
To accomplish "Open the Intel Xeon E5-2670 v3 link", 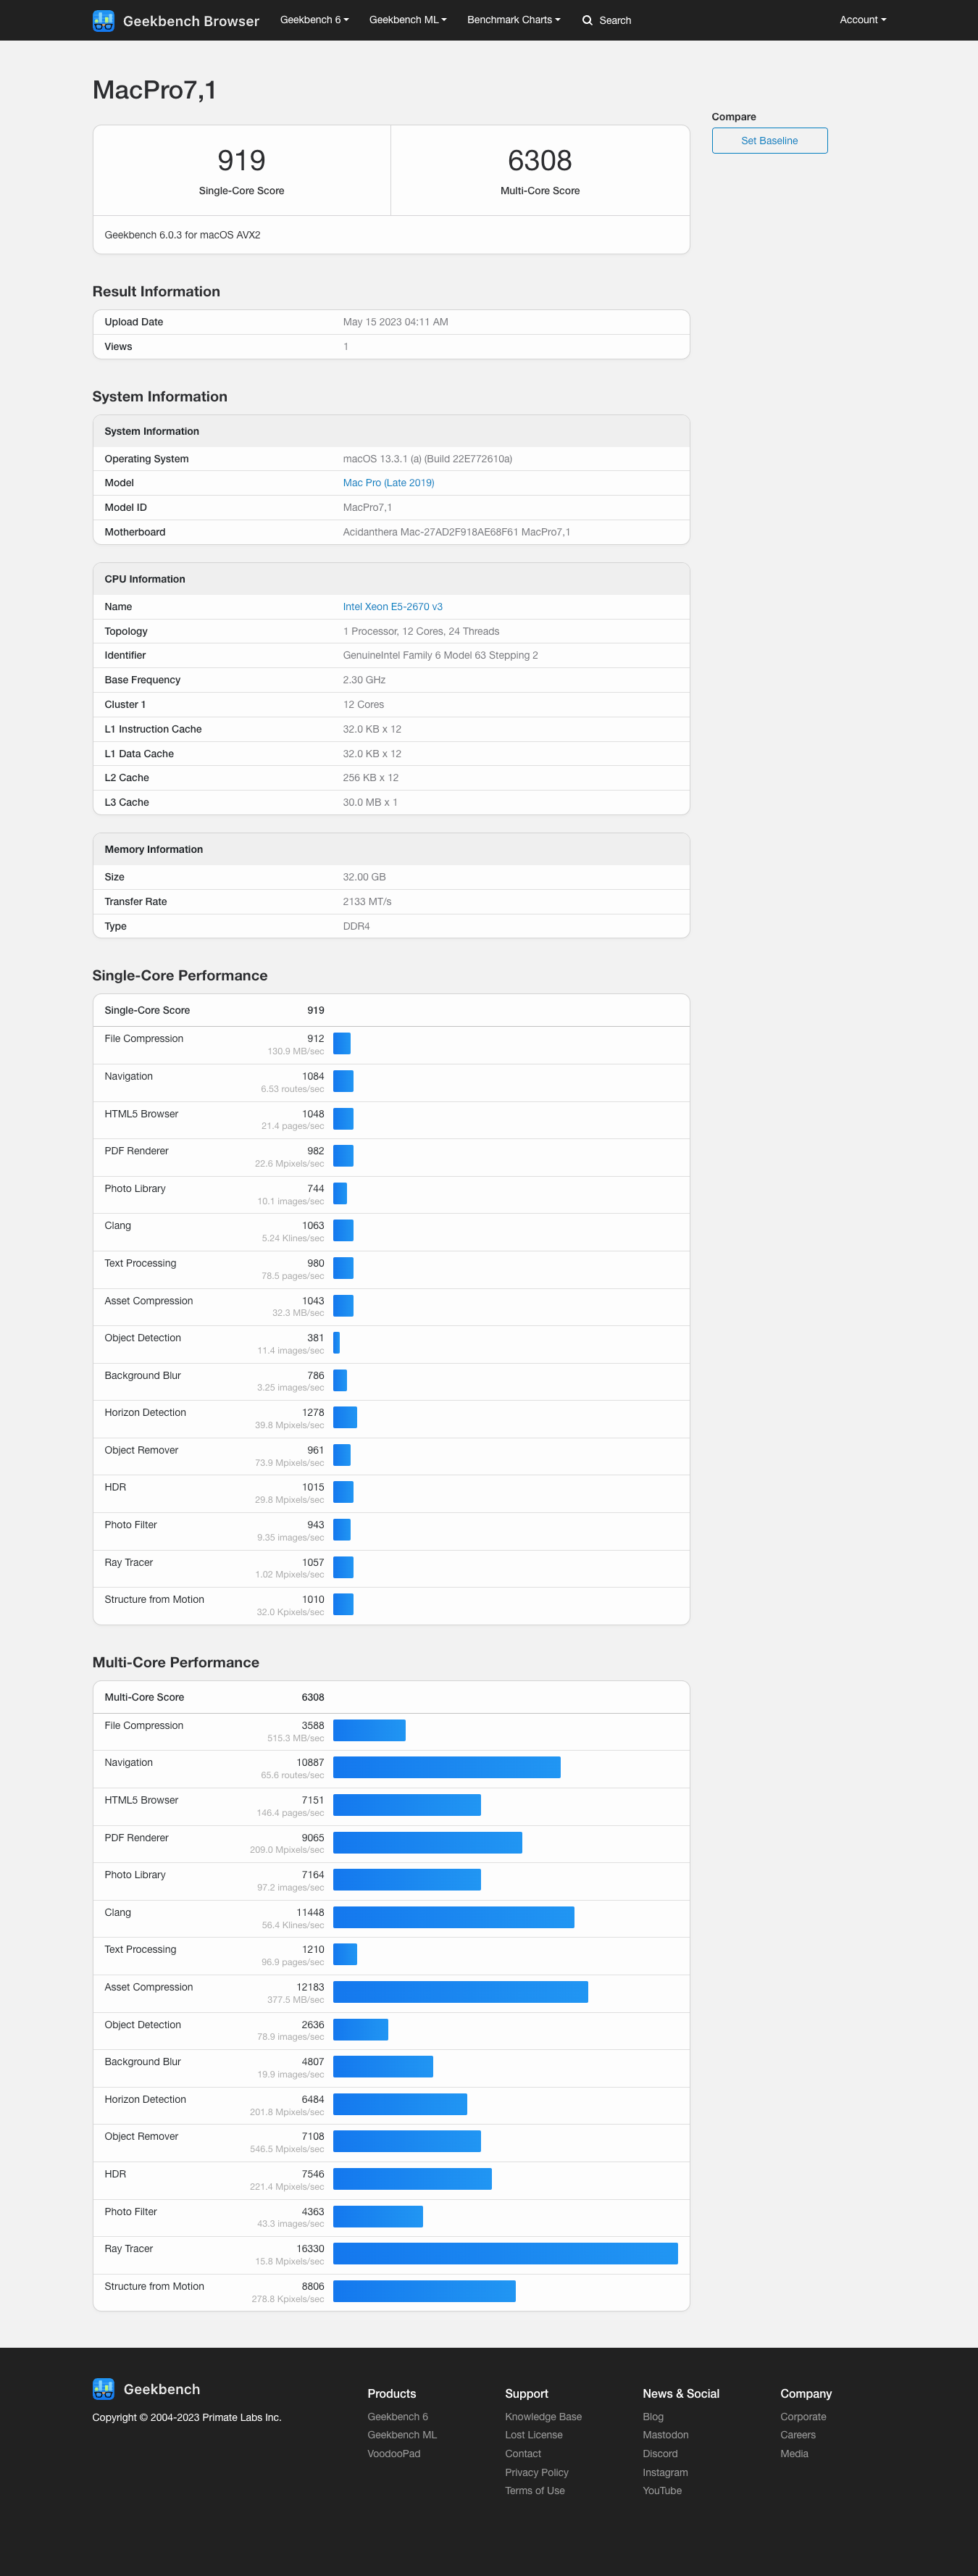I will click(x=392, y=607).
